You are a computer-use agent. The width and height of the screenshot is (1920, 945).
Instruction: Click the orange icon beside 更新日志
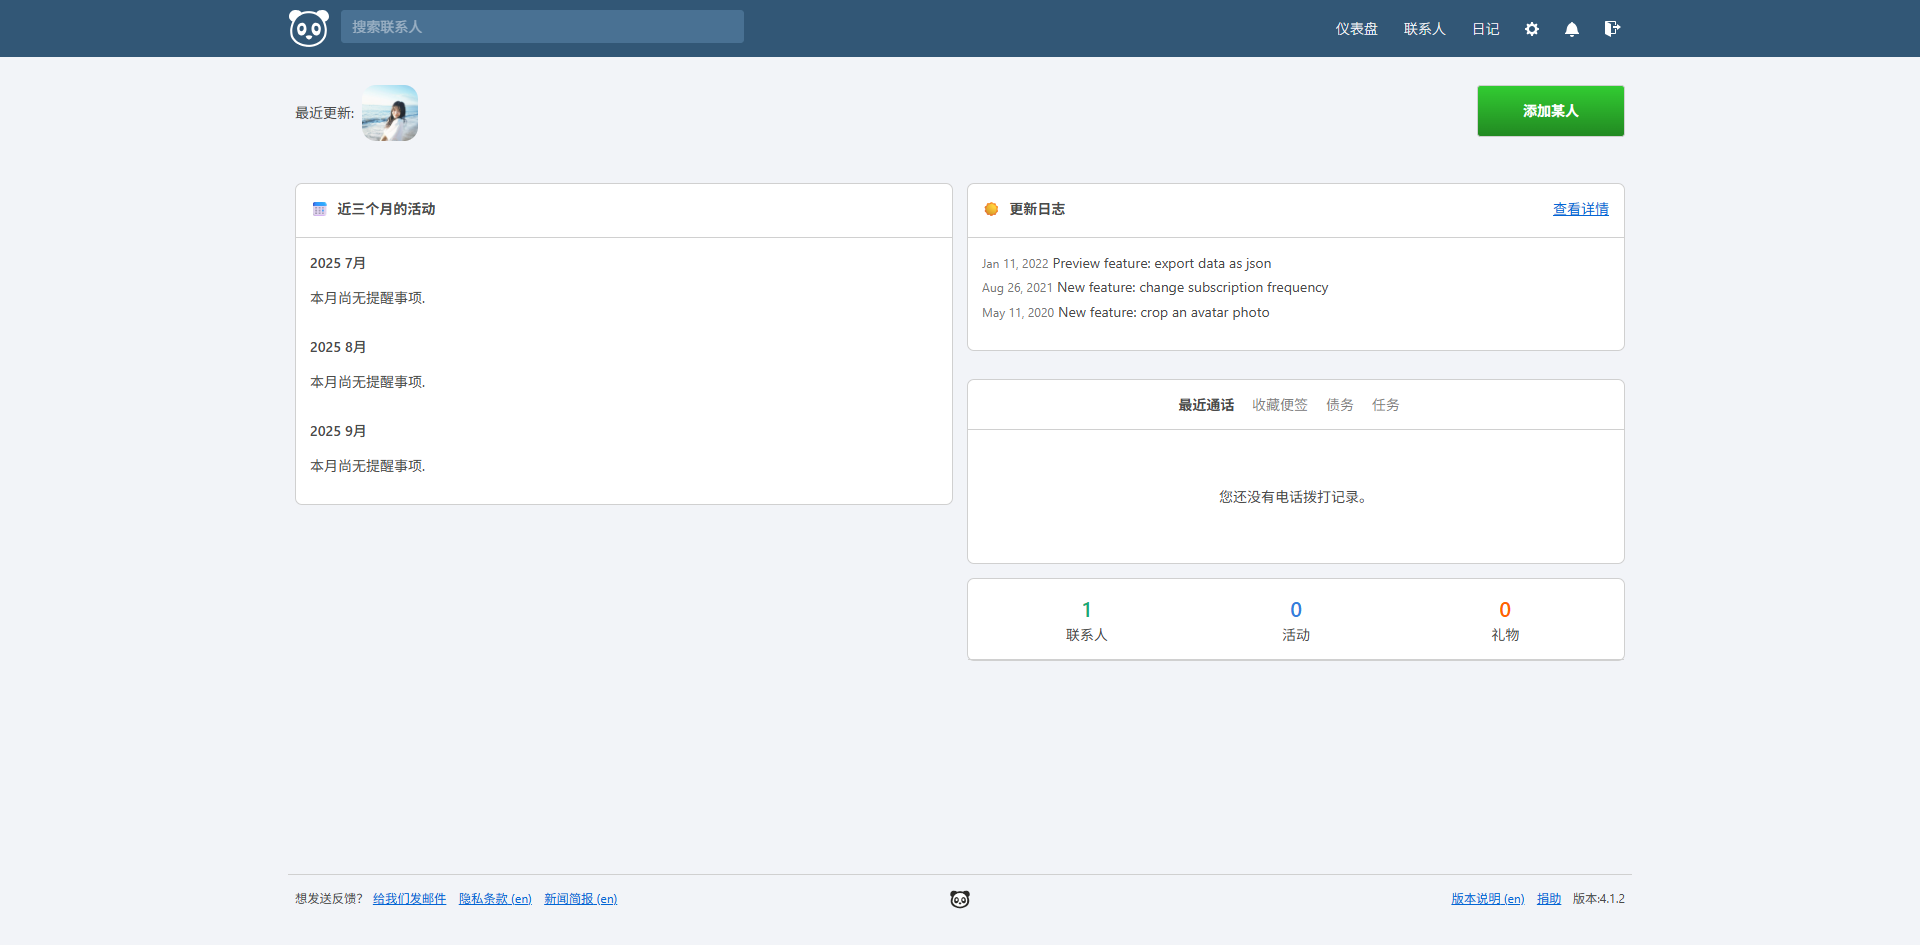[991, 209]
